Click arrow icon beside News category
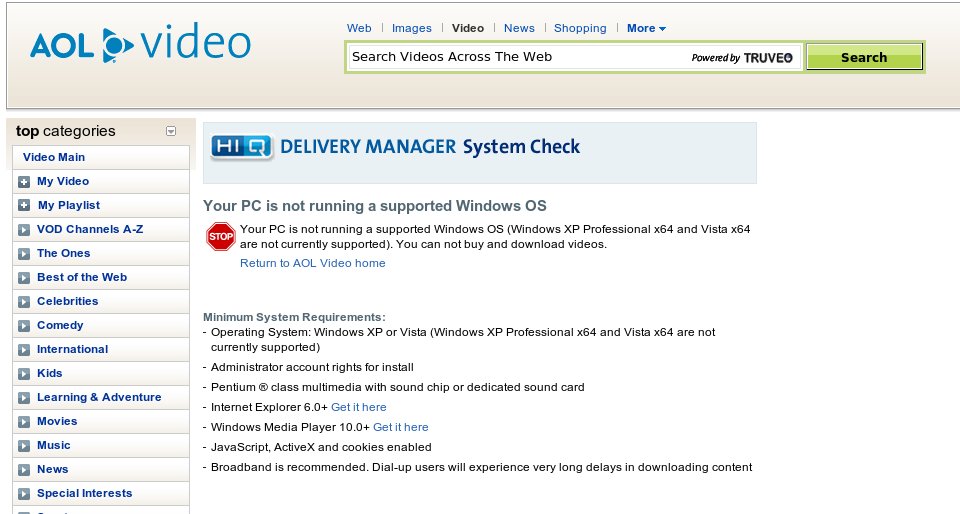This screenshot has height=514, width=960. 24,469
